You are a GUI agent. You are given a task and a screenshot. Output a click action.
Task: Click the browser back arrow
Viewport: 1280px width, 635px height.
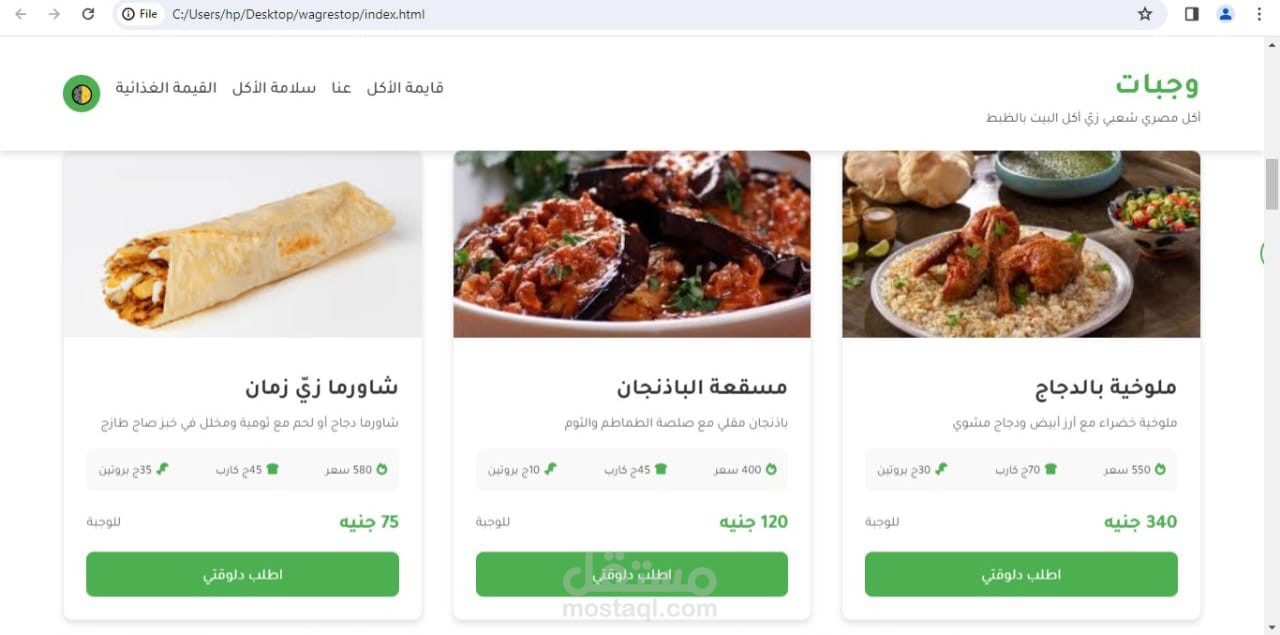(x=21, y=14)
